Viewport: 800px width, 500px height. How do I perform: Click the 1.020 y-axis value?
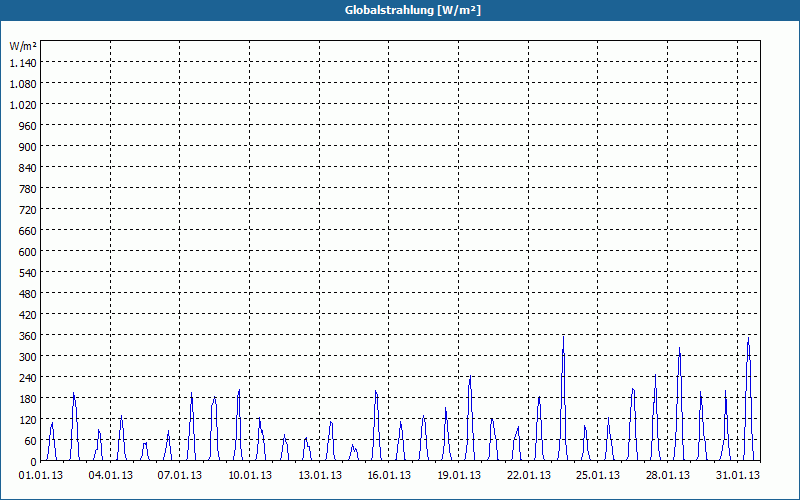[23, 105]
